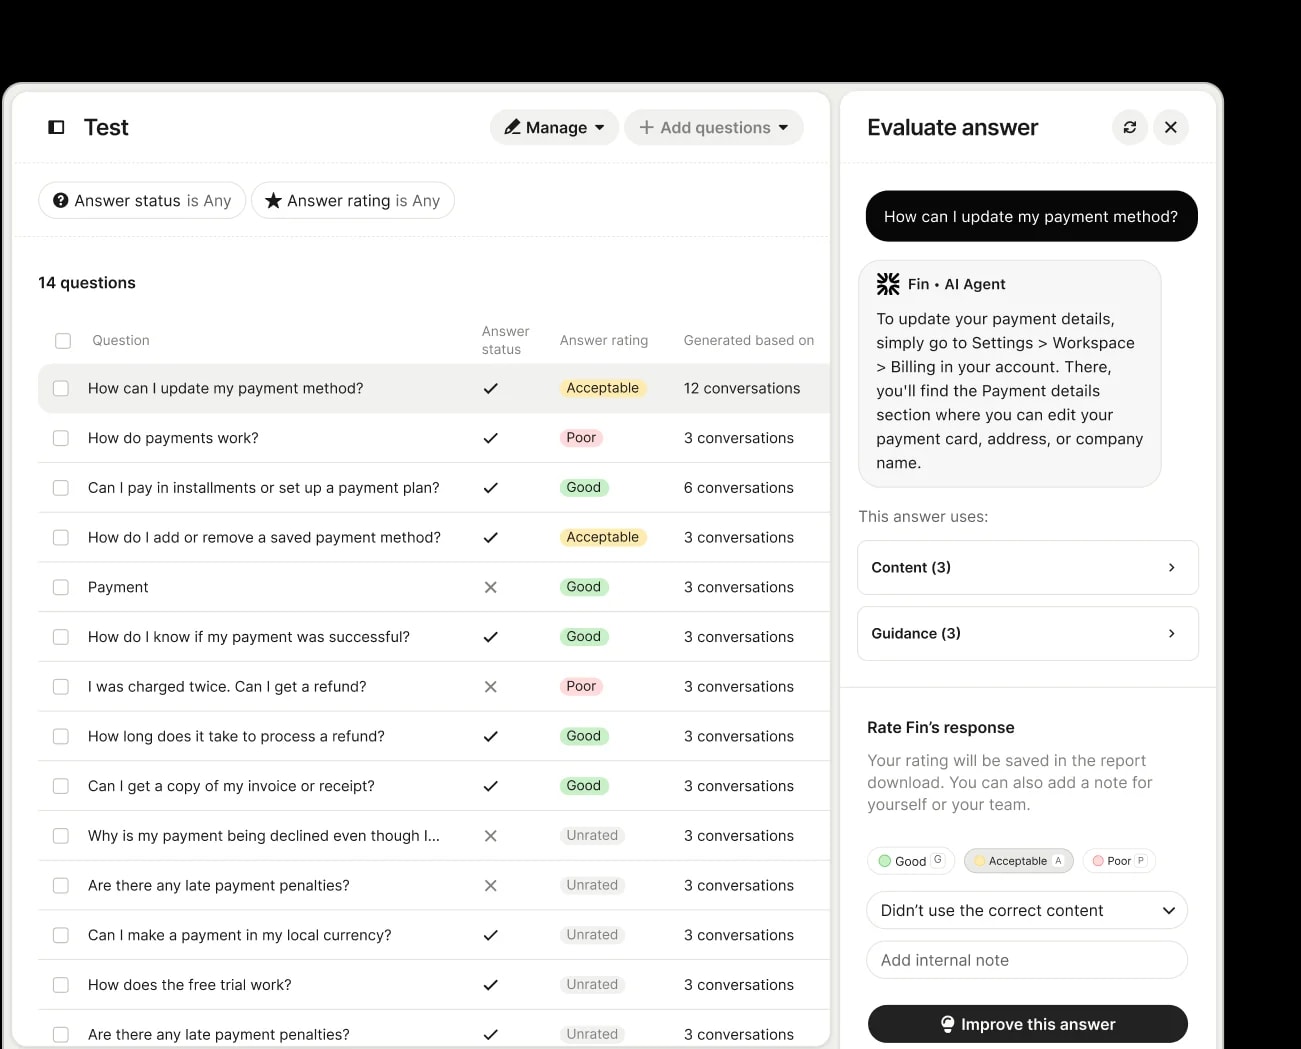The height and width of the screenshot is (1049, 1301).
Task: Close the Evaluate answer panel
Action: click(1171, 127)
